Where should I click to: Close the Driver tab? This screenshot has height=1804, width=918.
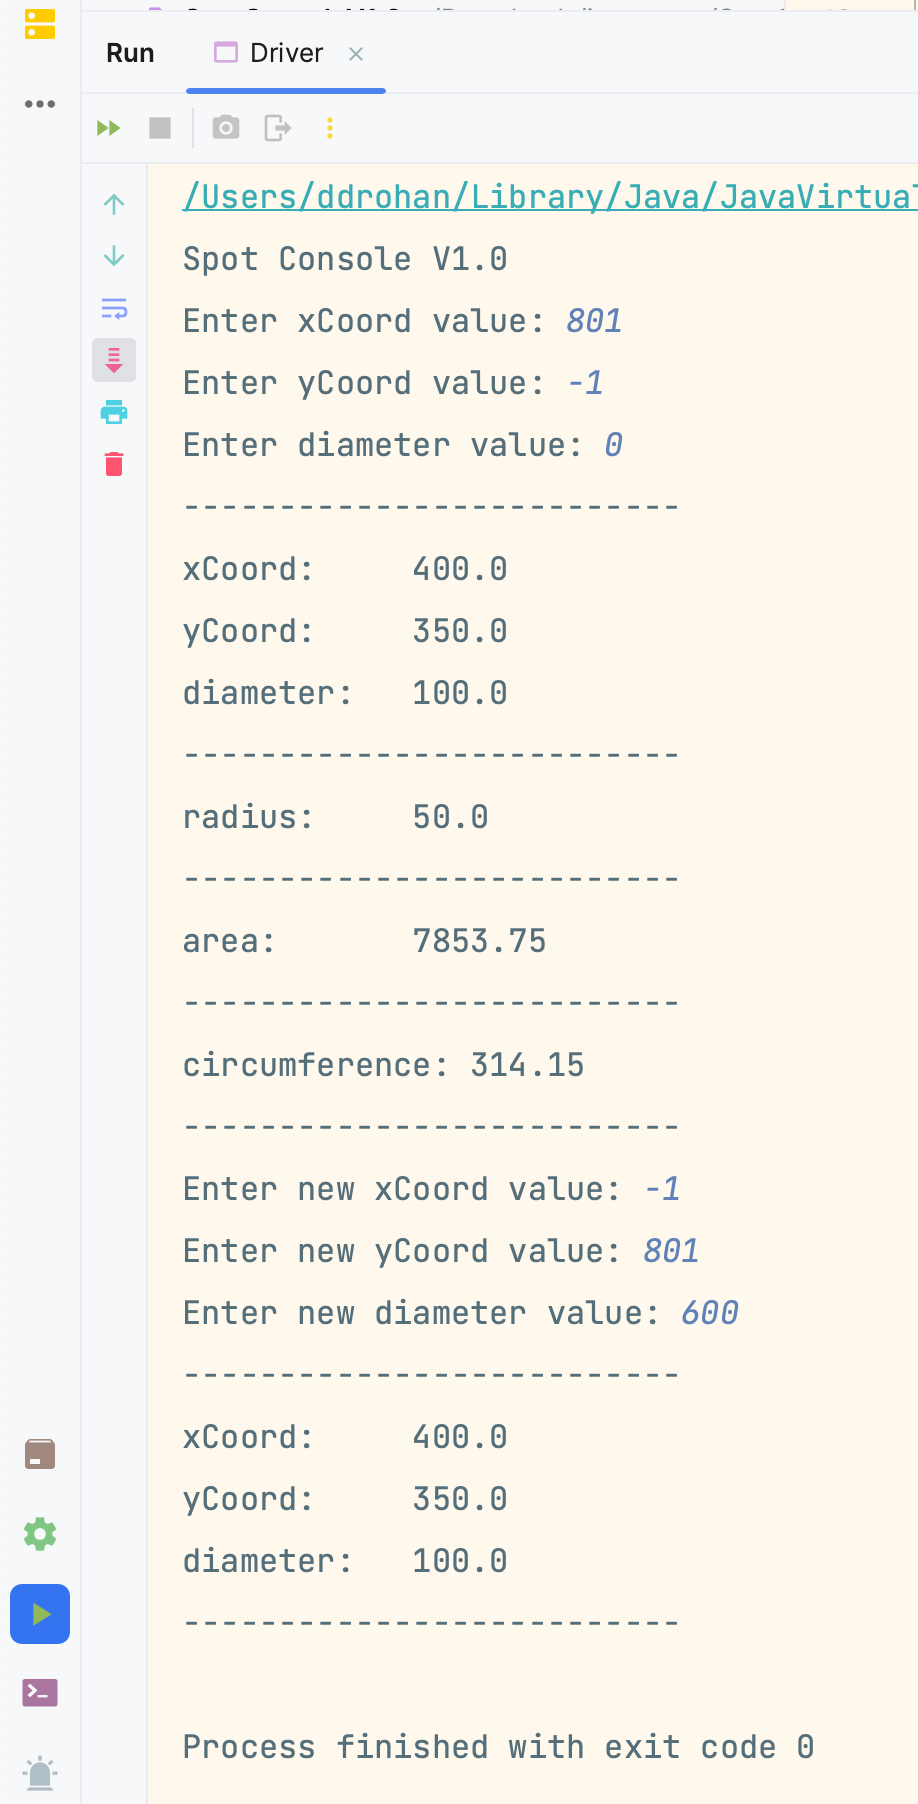(356, 54)
